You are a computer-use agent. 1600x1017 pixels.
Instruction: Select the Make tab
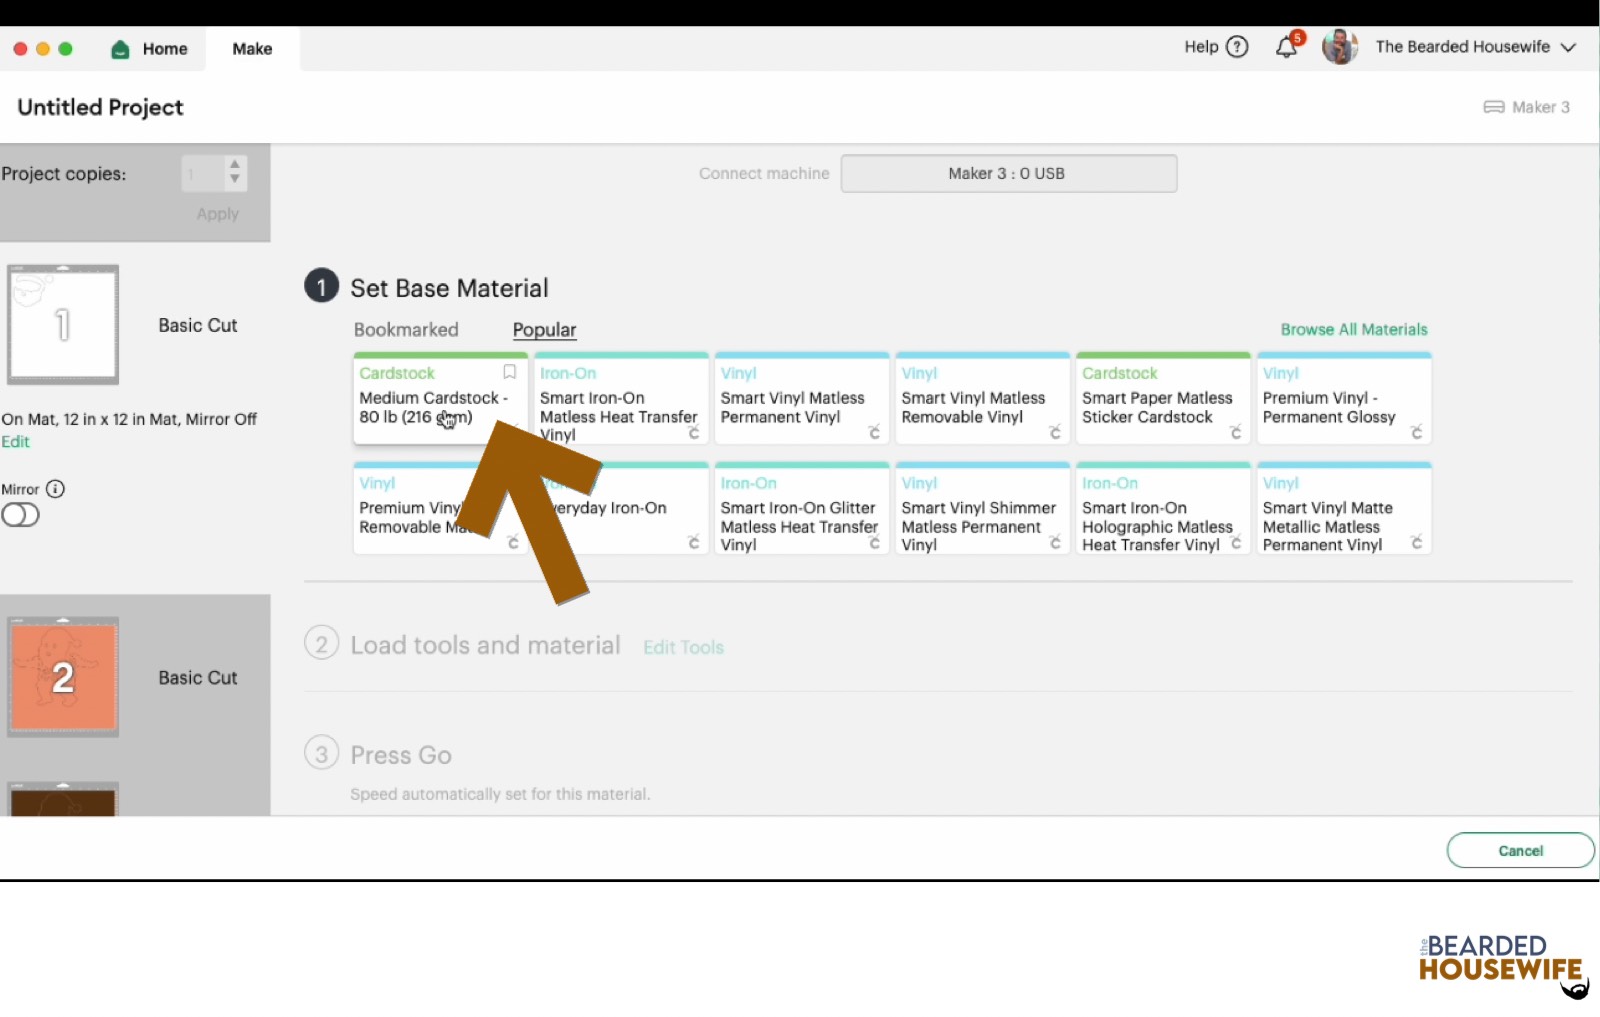(252, 49)
